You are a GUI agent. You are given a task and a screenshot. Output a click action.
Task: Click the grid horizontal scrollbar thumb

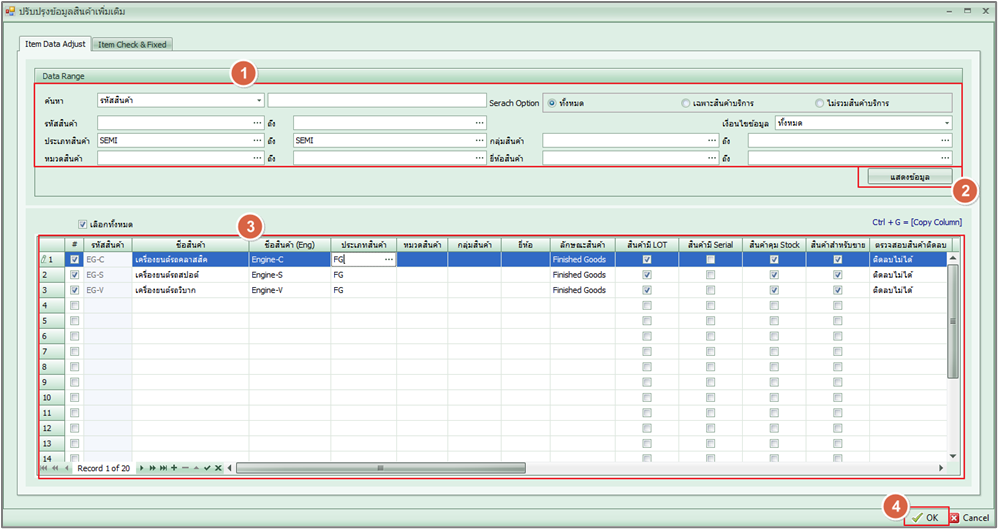[380, 468]
